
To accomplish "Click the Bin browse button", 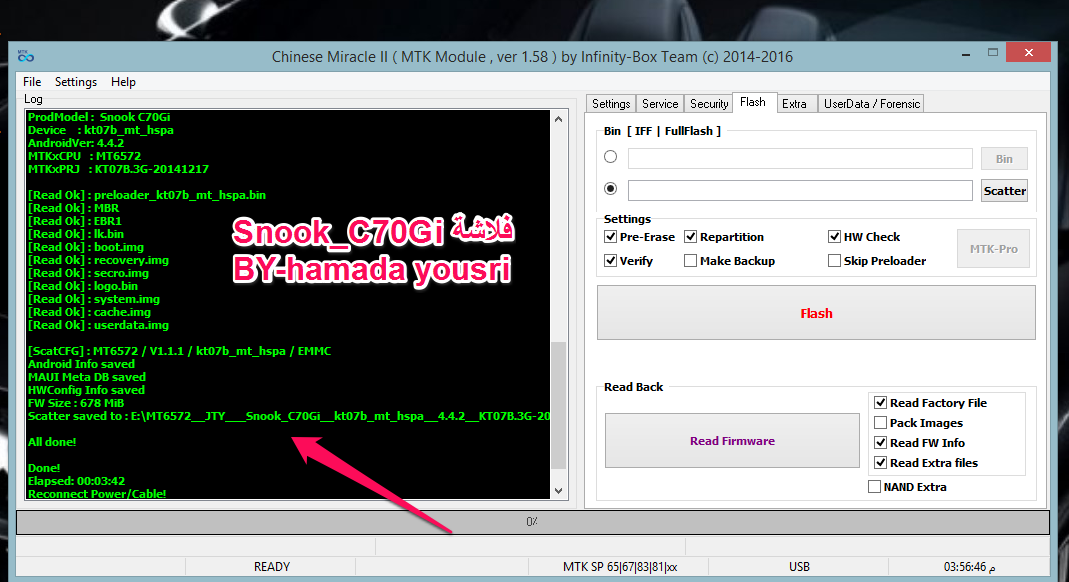I will click(x=1004, y=159).
